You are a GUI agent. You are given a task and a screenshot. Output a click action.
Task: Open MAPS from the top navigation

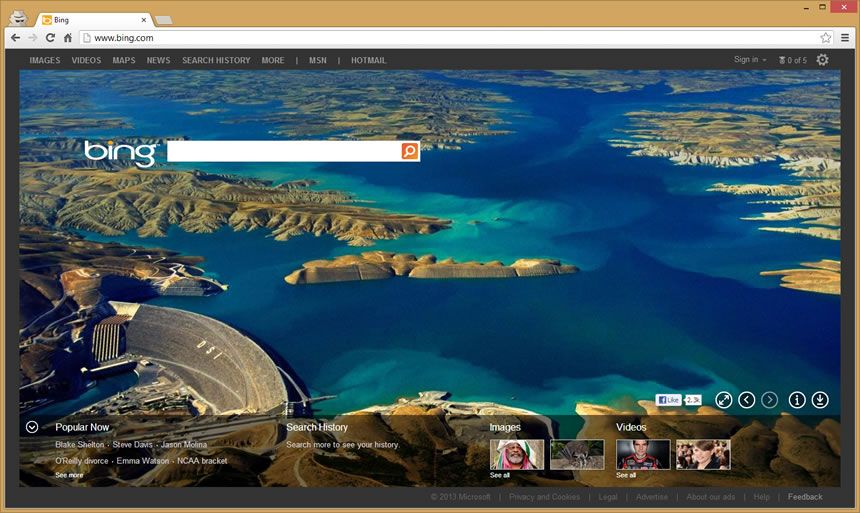coord(124,61)
